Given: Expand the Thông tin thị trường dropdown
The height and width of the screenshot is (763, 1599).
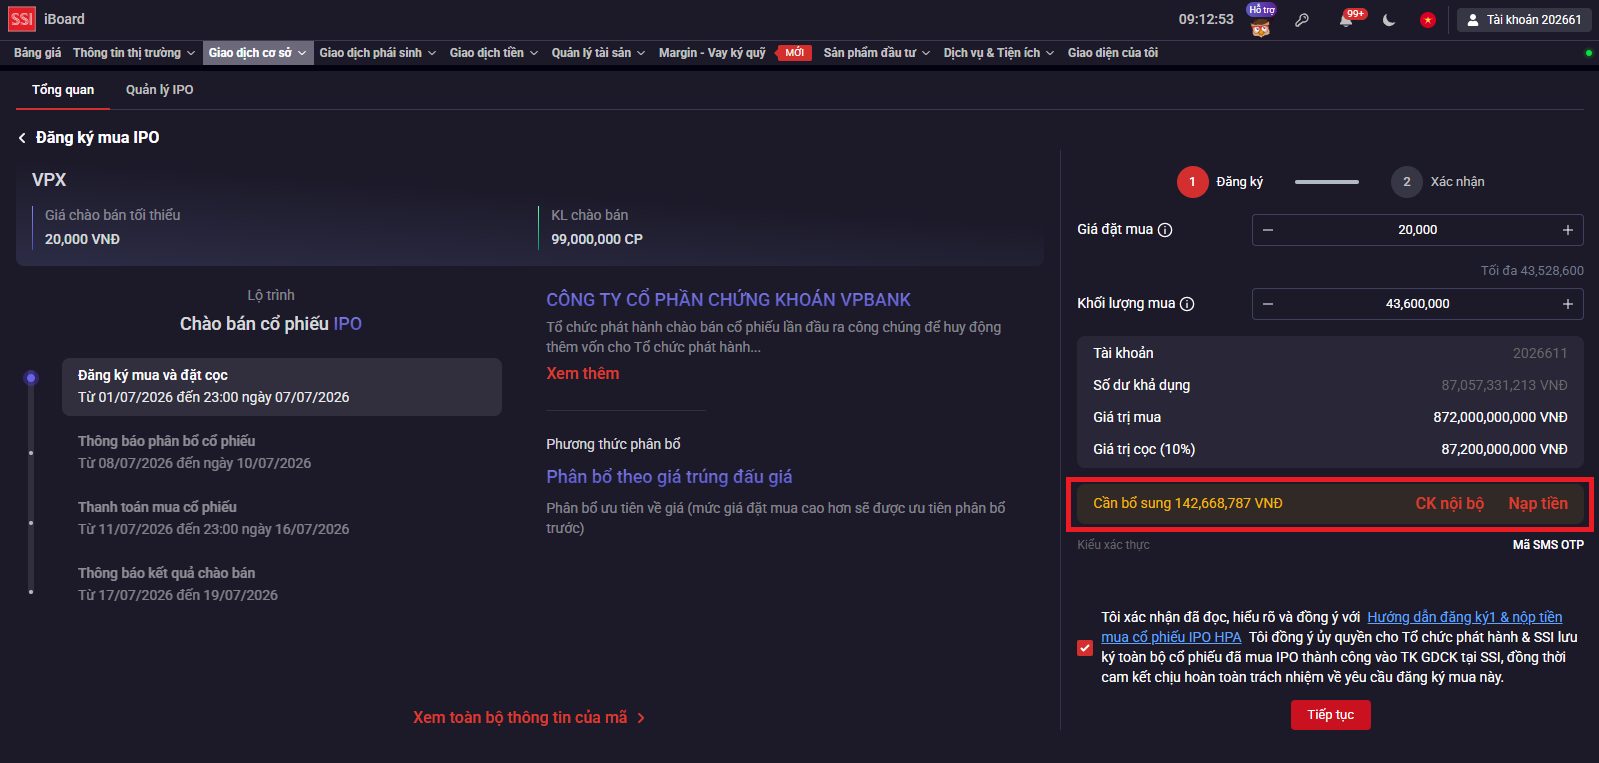Looking at the screenshot, I should click(134, 53).
